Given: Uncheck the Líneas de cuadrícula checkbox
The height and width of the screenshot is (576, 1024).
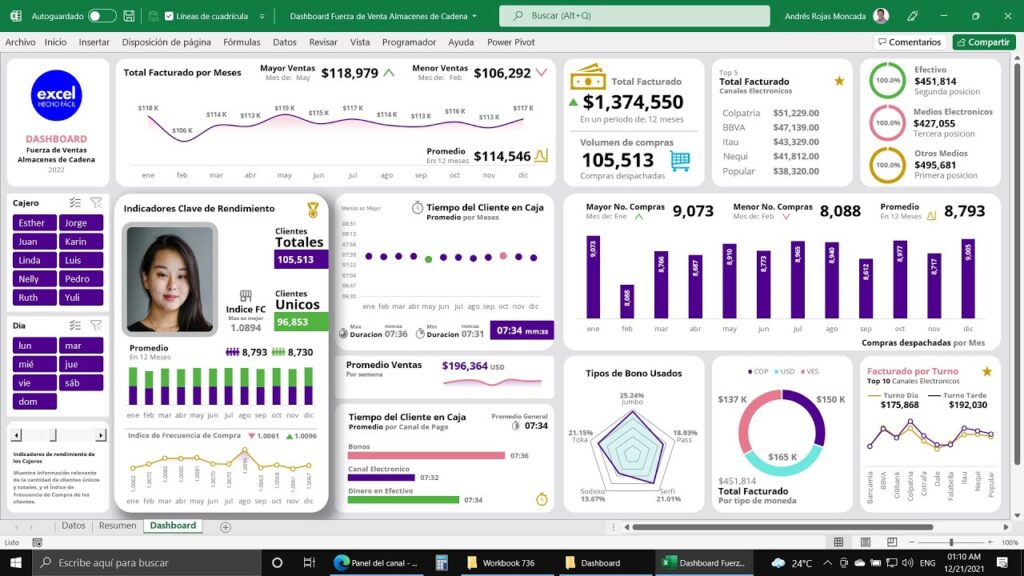Looking at the screenshot, I should 169,16.
